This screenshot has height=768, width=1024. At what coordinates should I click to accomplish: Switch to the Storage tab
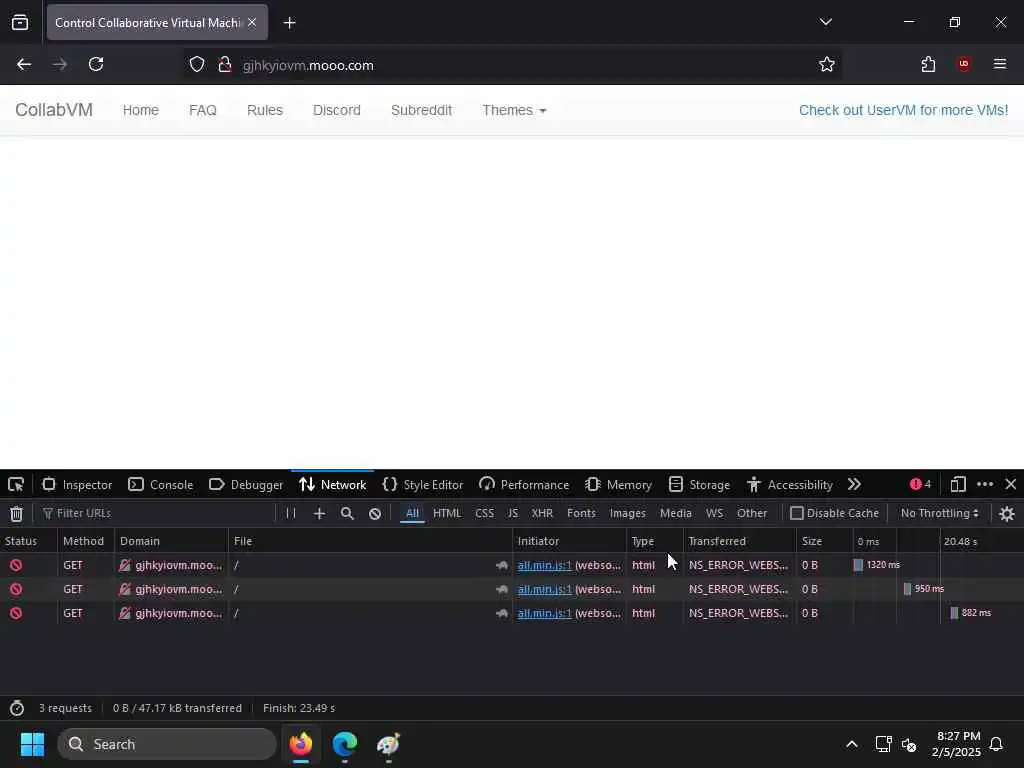[x=699, y=485]
